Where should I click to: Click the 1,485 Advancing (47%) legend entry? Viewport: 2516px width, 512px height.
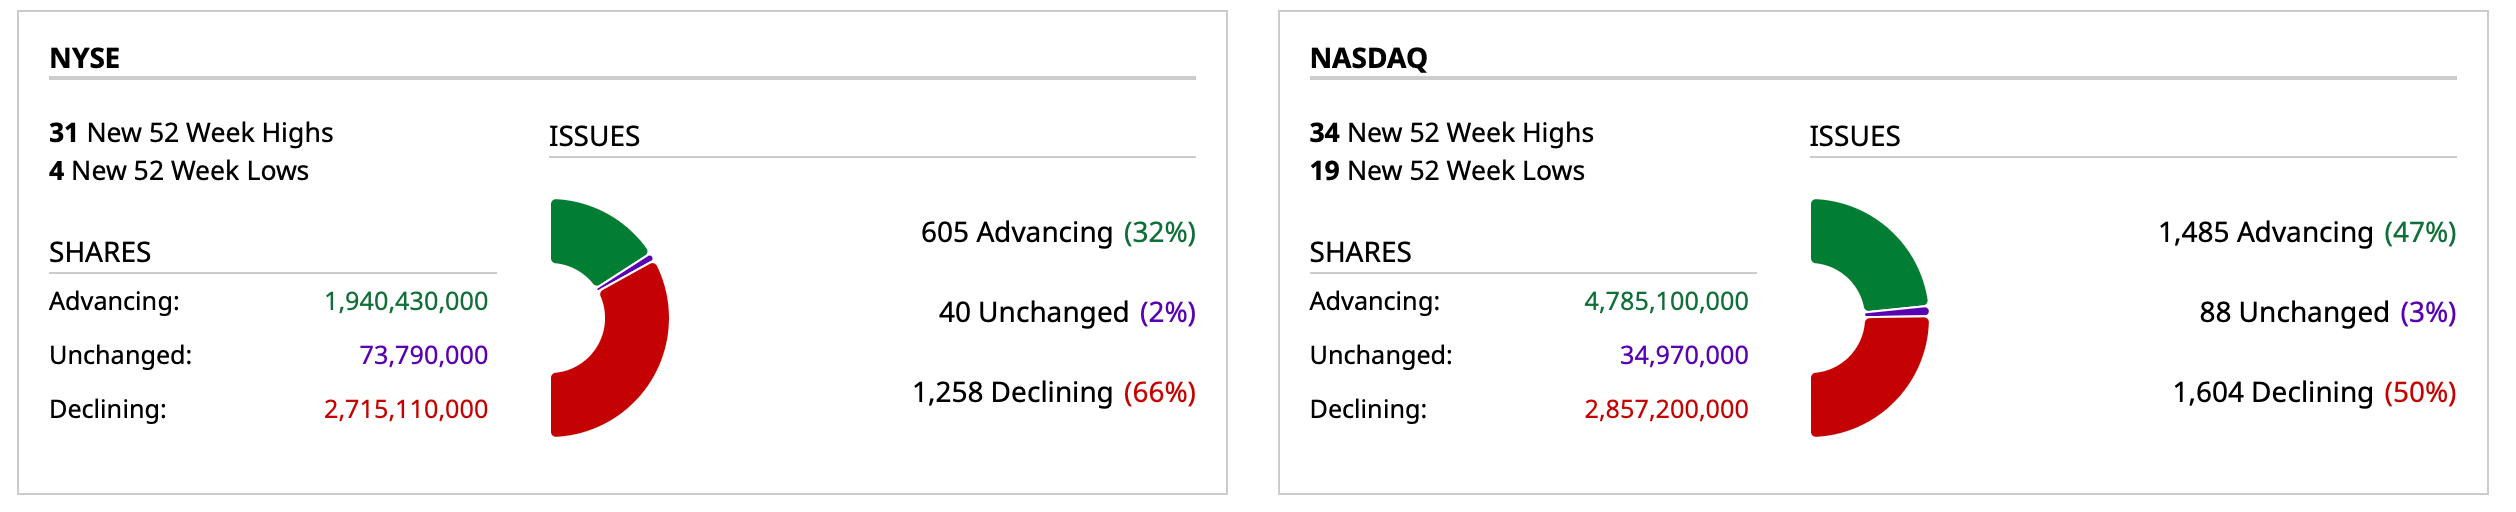click(2306, 232)
